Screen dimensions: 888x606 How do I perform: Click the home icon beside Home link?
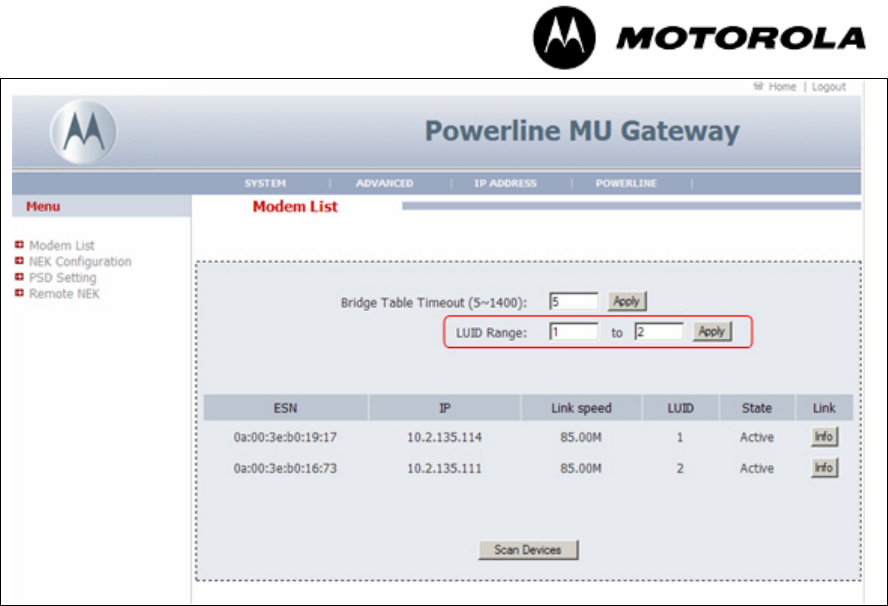[758, 86]
